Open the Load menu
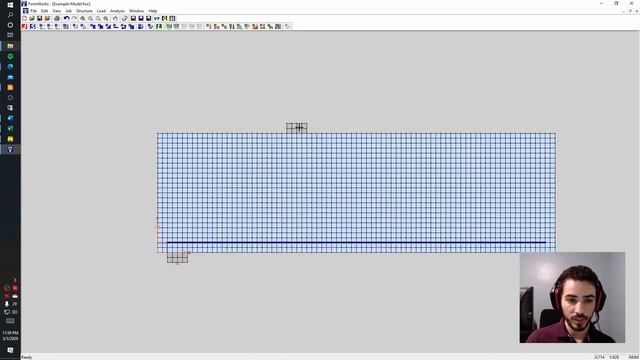 tap(101, 11)
